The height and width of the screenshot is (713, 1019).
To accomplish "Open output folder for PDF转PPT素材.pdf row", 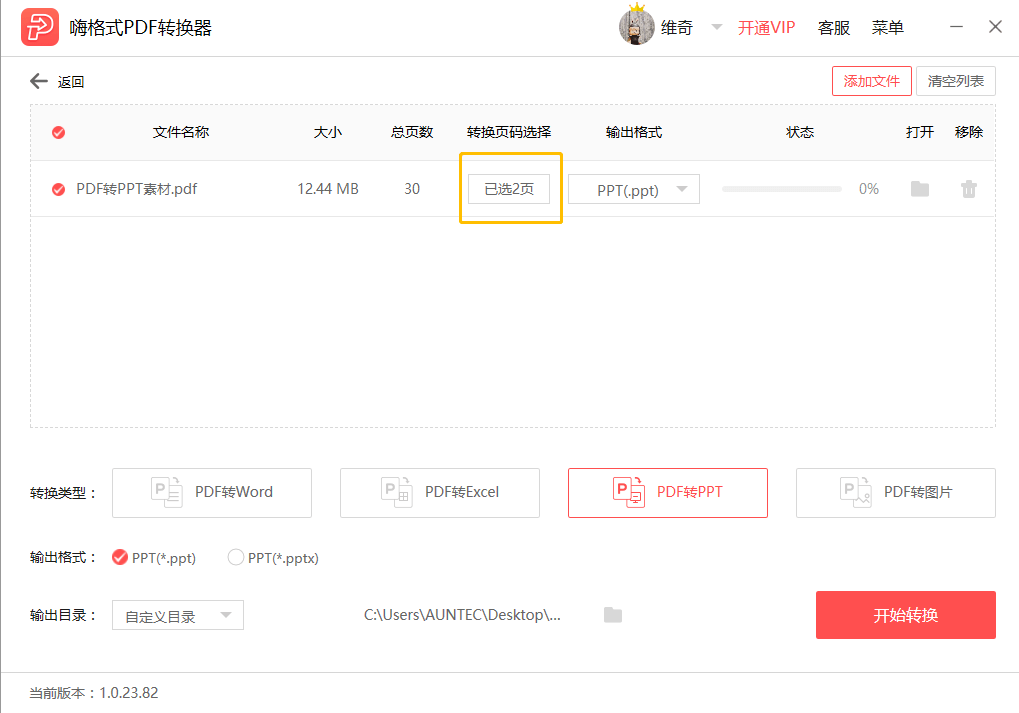I will 920,189.
